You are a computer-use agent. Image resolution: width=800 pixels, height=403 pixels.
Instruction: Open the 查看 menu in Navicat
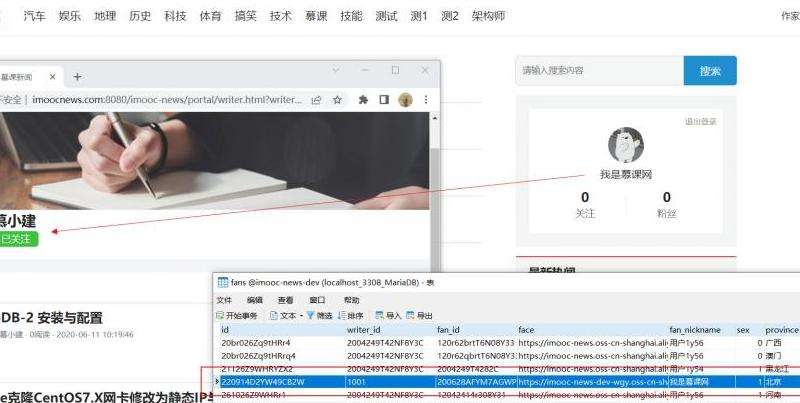pos(286,300)
